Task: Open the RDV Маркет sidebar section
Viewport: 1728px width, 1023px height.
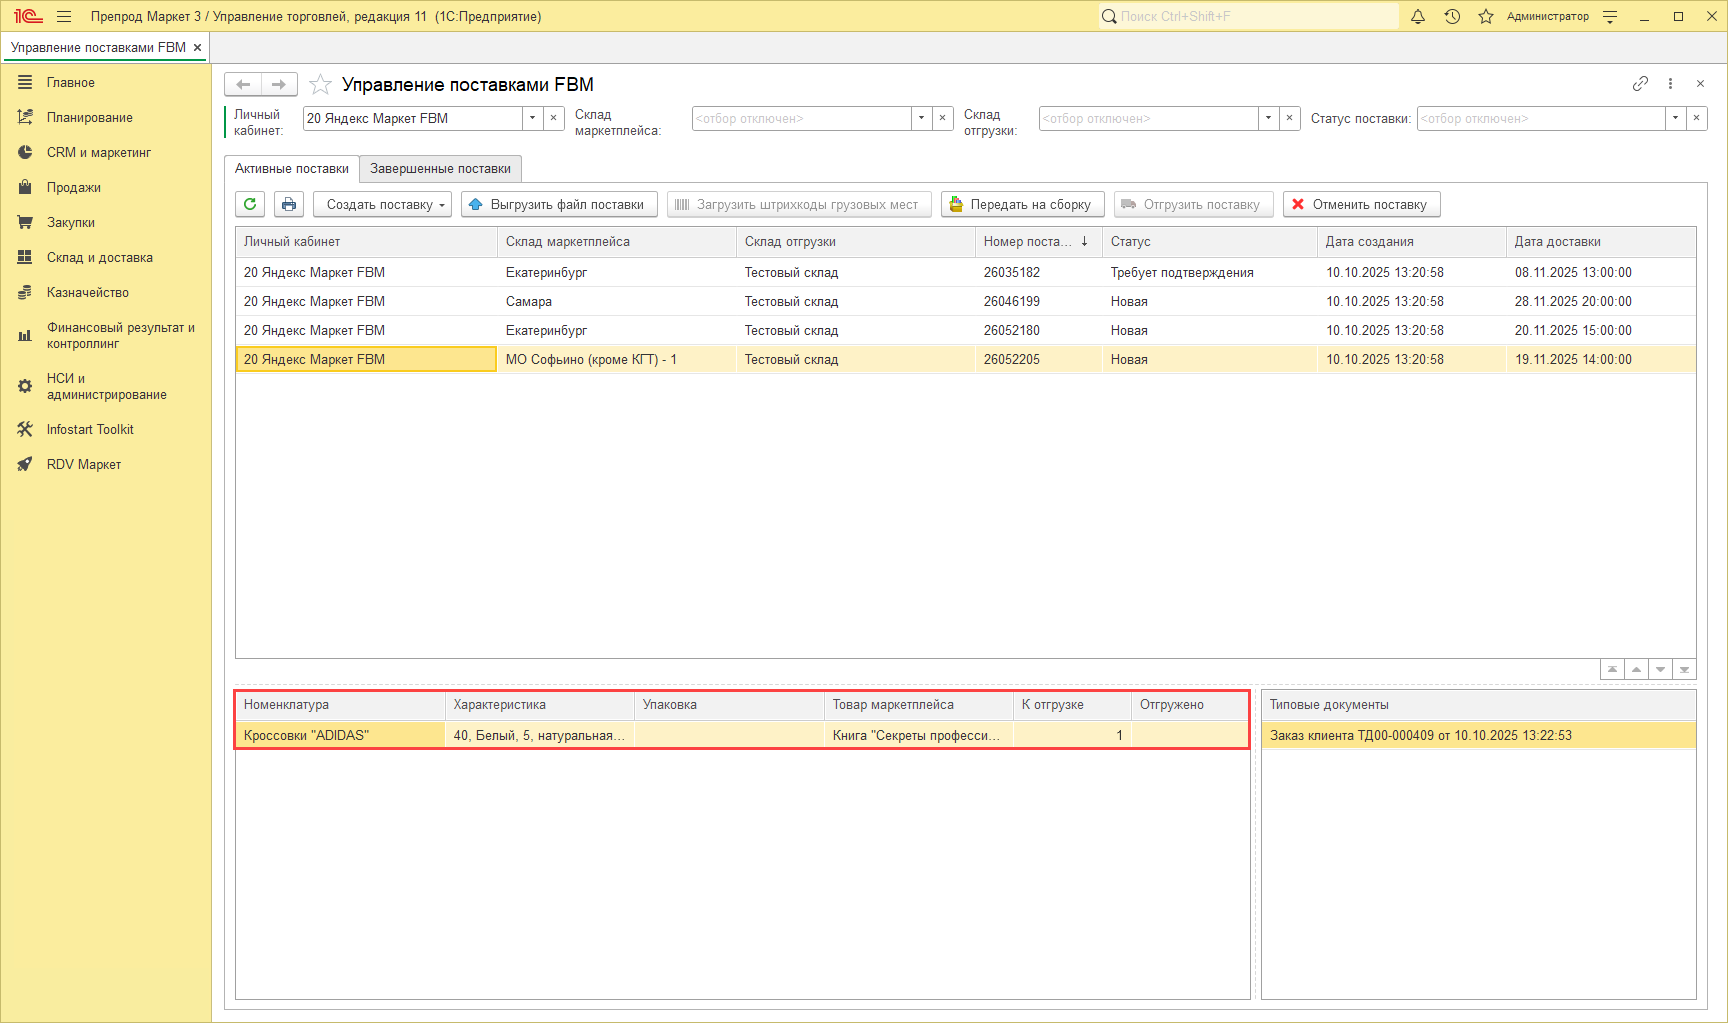Action: 83,464
